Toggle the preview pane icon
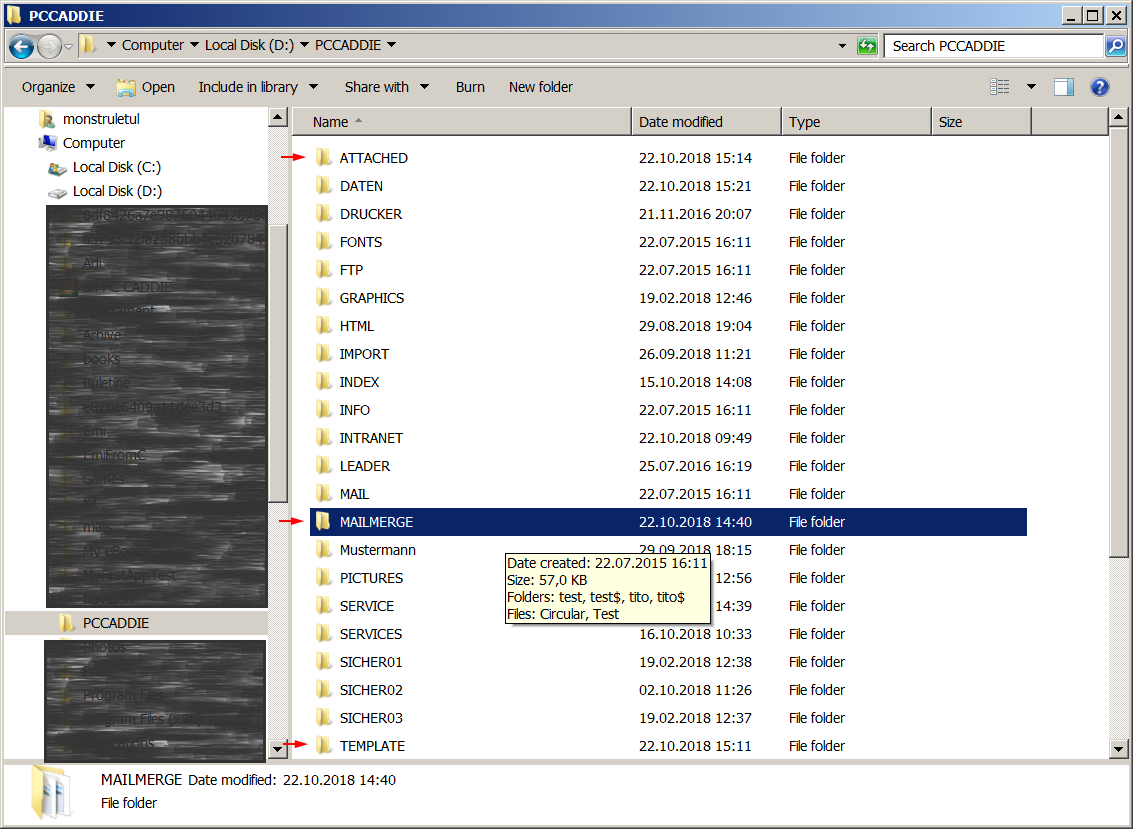 [1064, 87]
